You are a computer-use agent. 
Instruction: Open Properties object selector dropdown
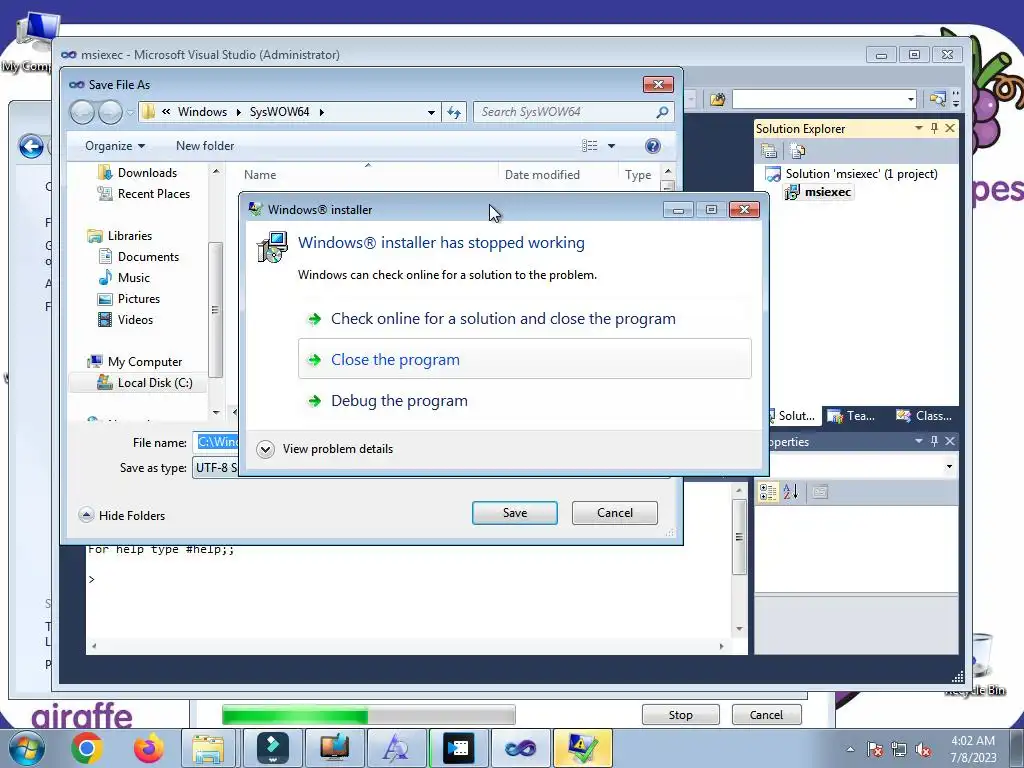coord(950,466)
